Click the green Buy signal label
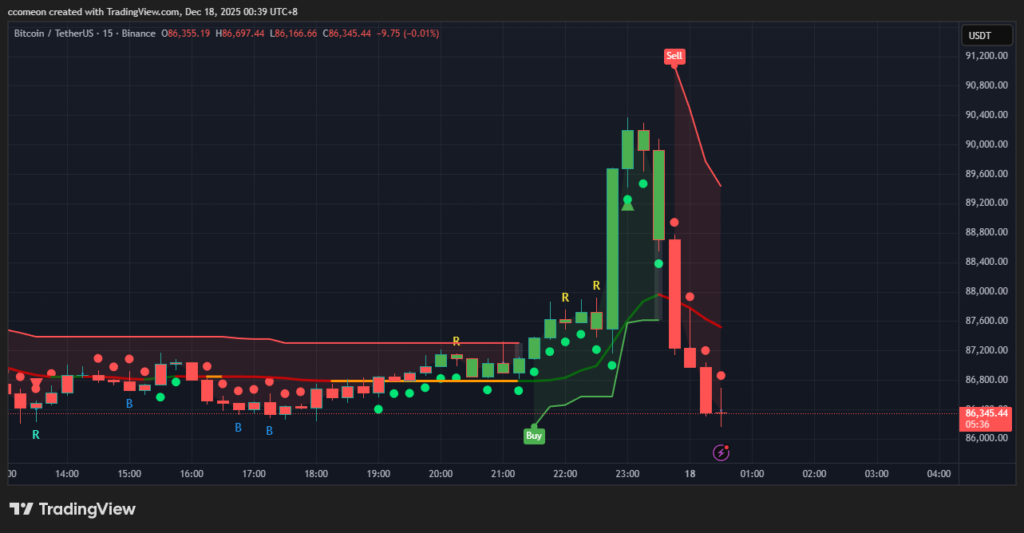 534,436
